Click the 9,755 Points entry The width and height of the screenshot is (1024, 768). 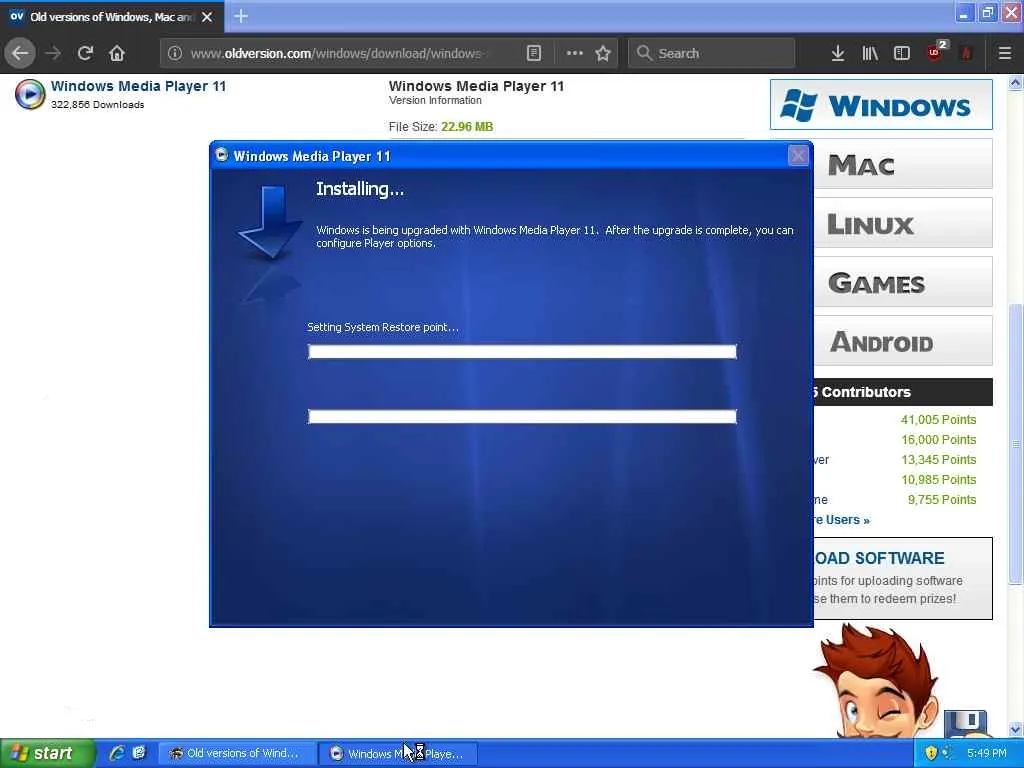click(942, 500)
